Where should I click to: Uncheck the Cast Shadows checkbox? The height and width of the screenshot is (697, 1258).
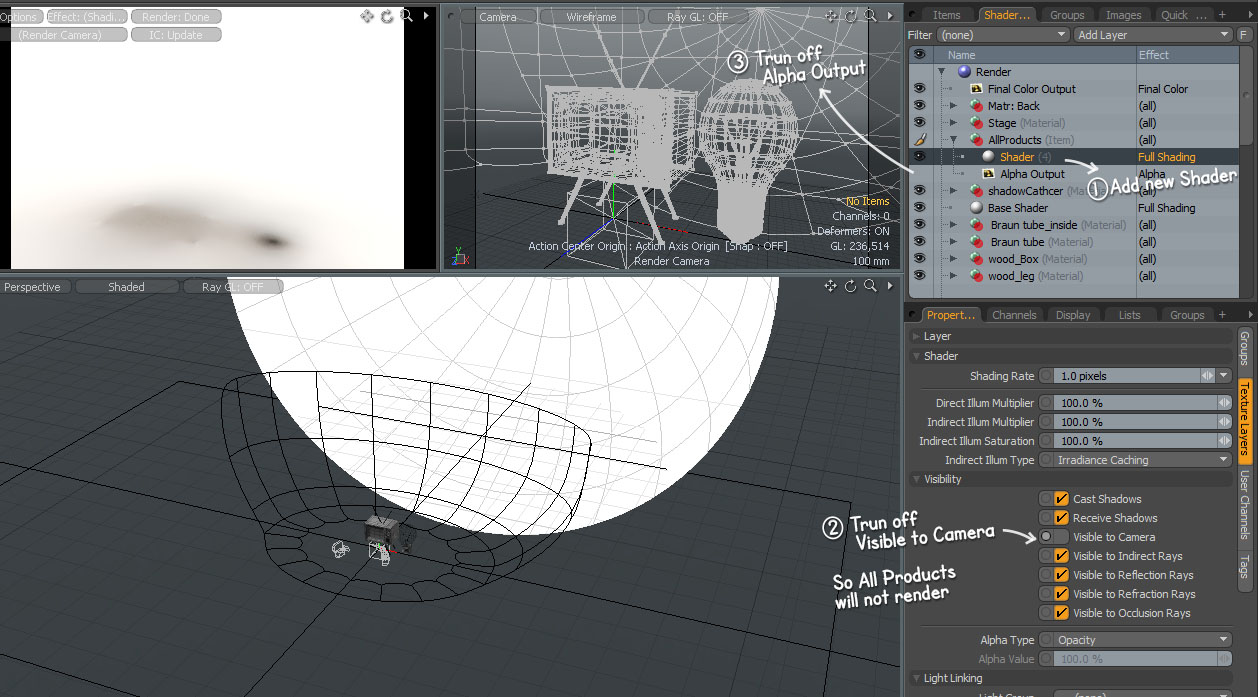[1060, 499]
